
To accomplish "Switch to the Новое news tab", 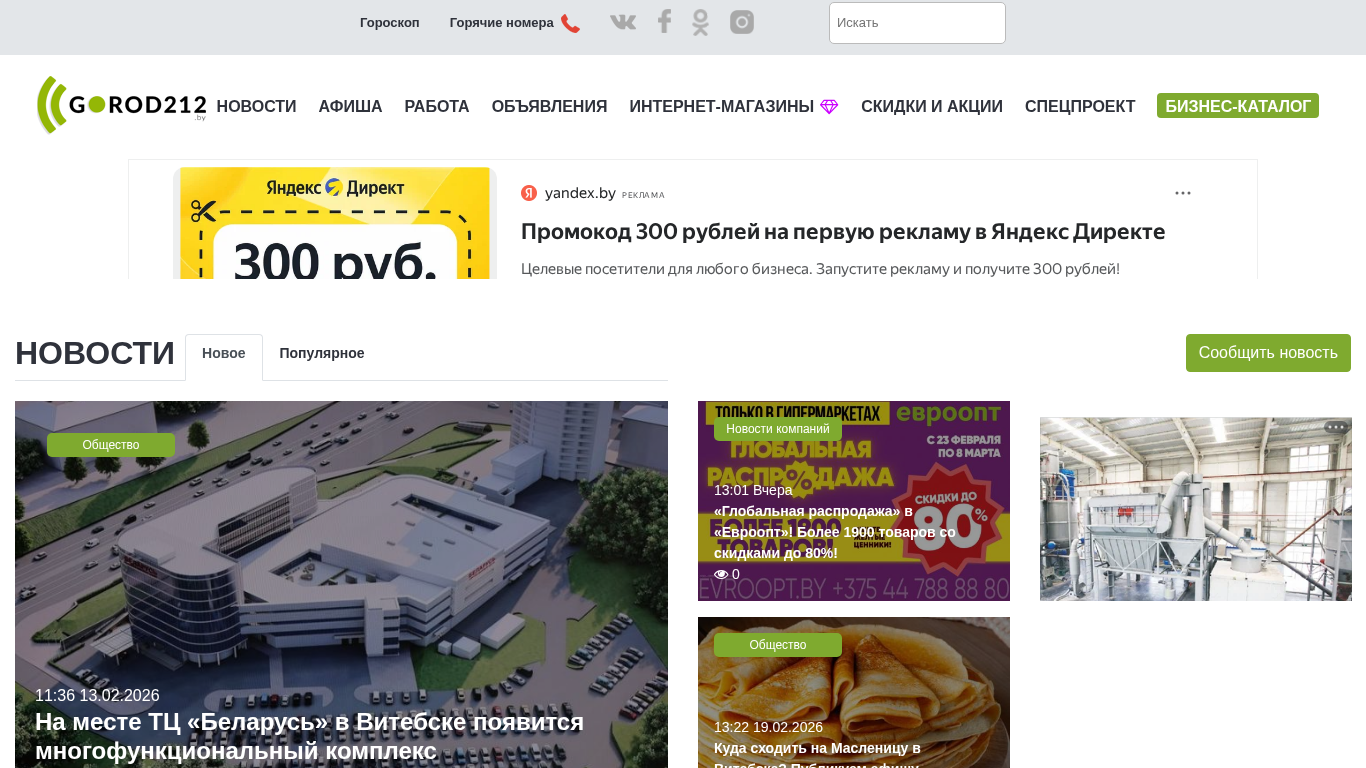I will 224,354.
